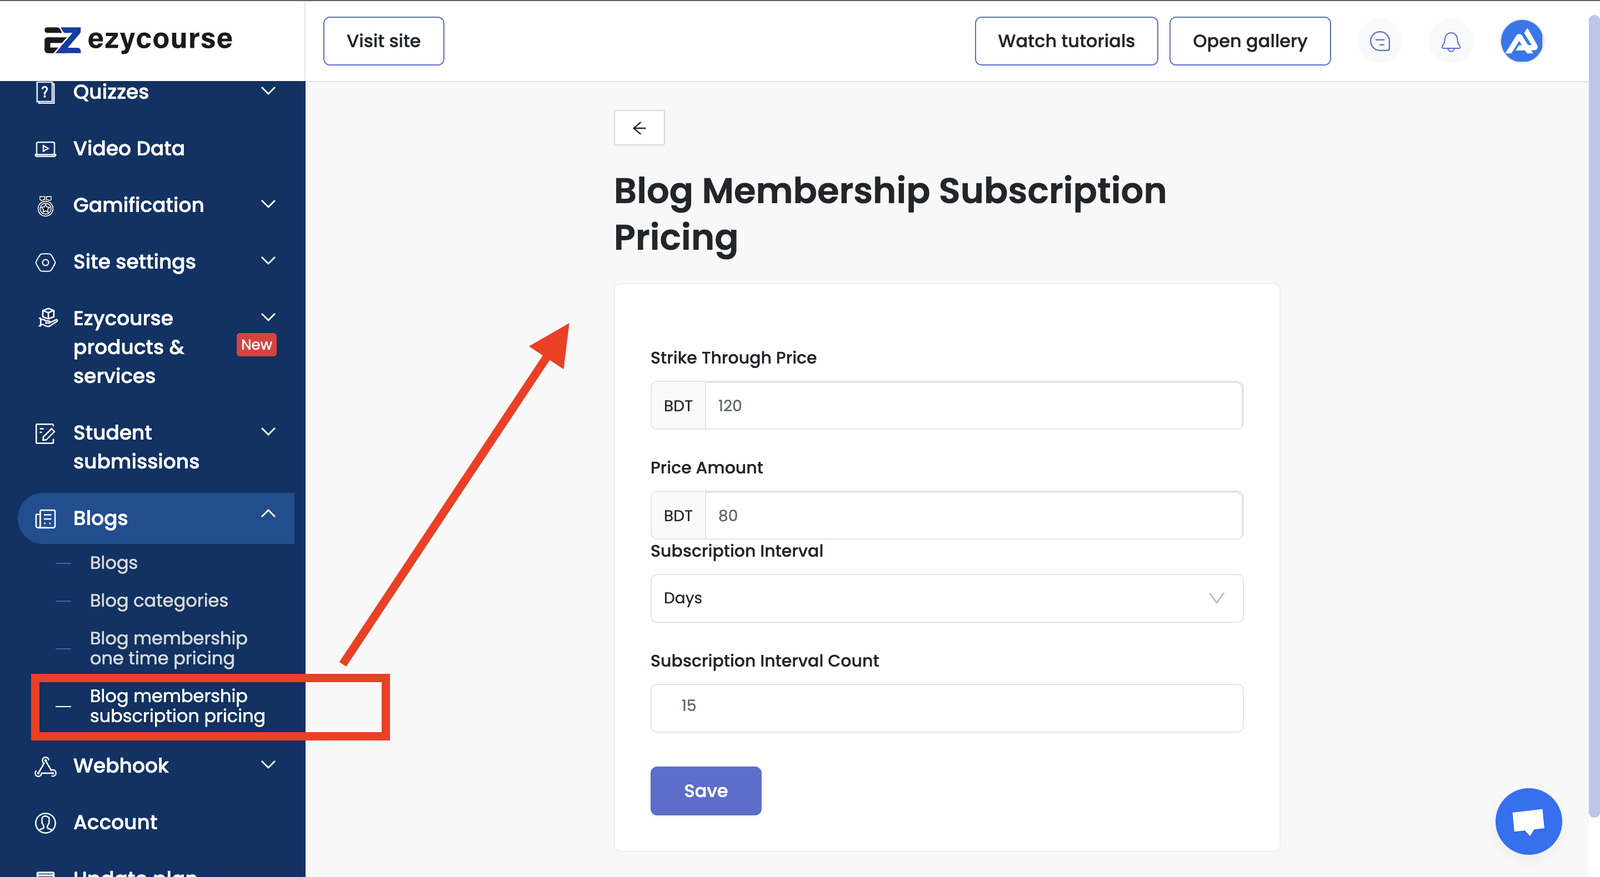Click the ezycourse logo
Image resolution: width=1600 pixels, height=877 pixels.
coord(138,40)
